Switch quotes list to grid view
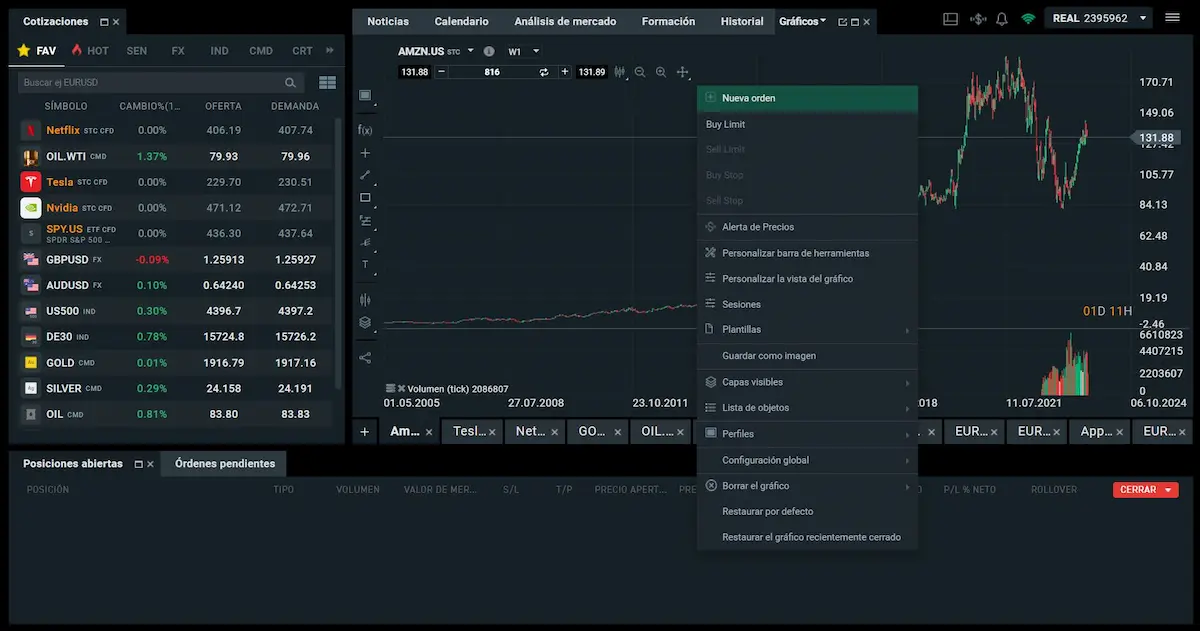The image size is (1200, 631). pos(327,83)
